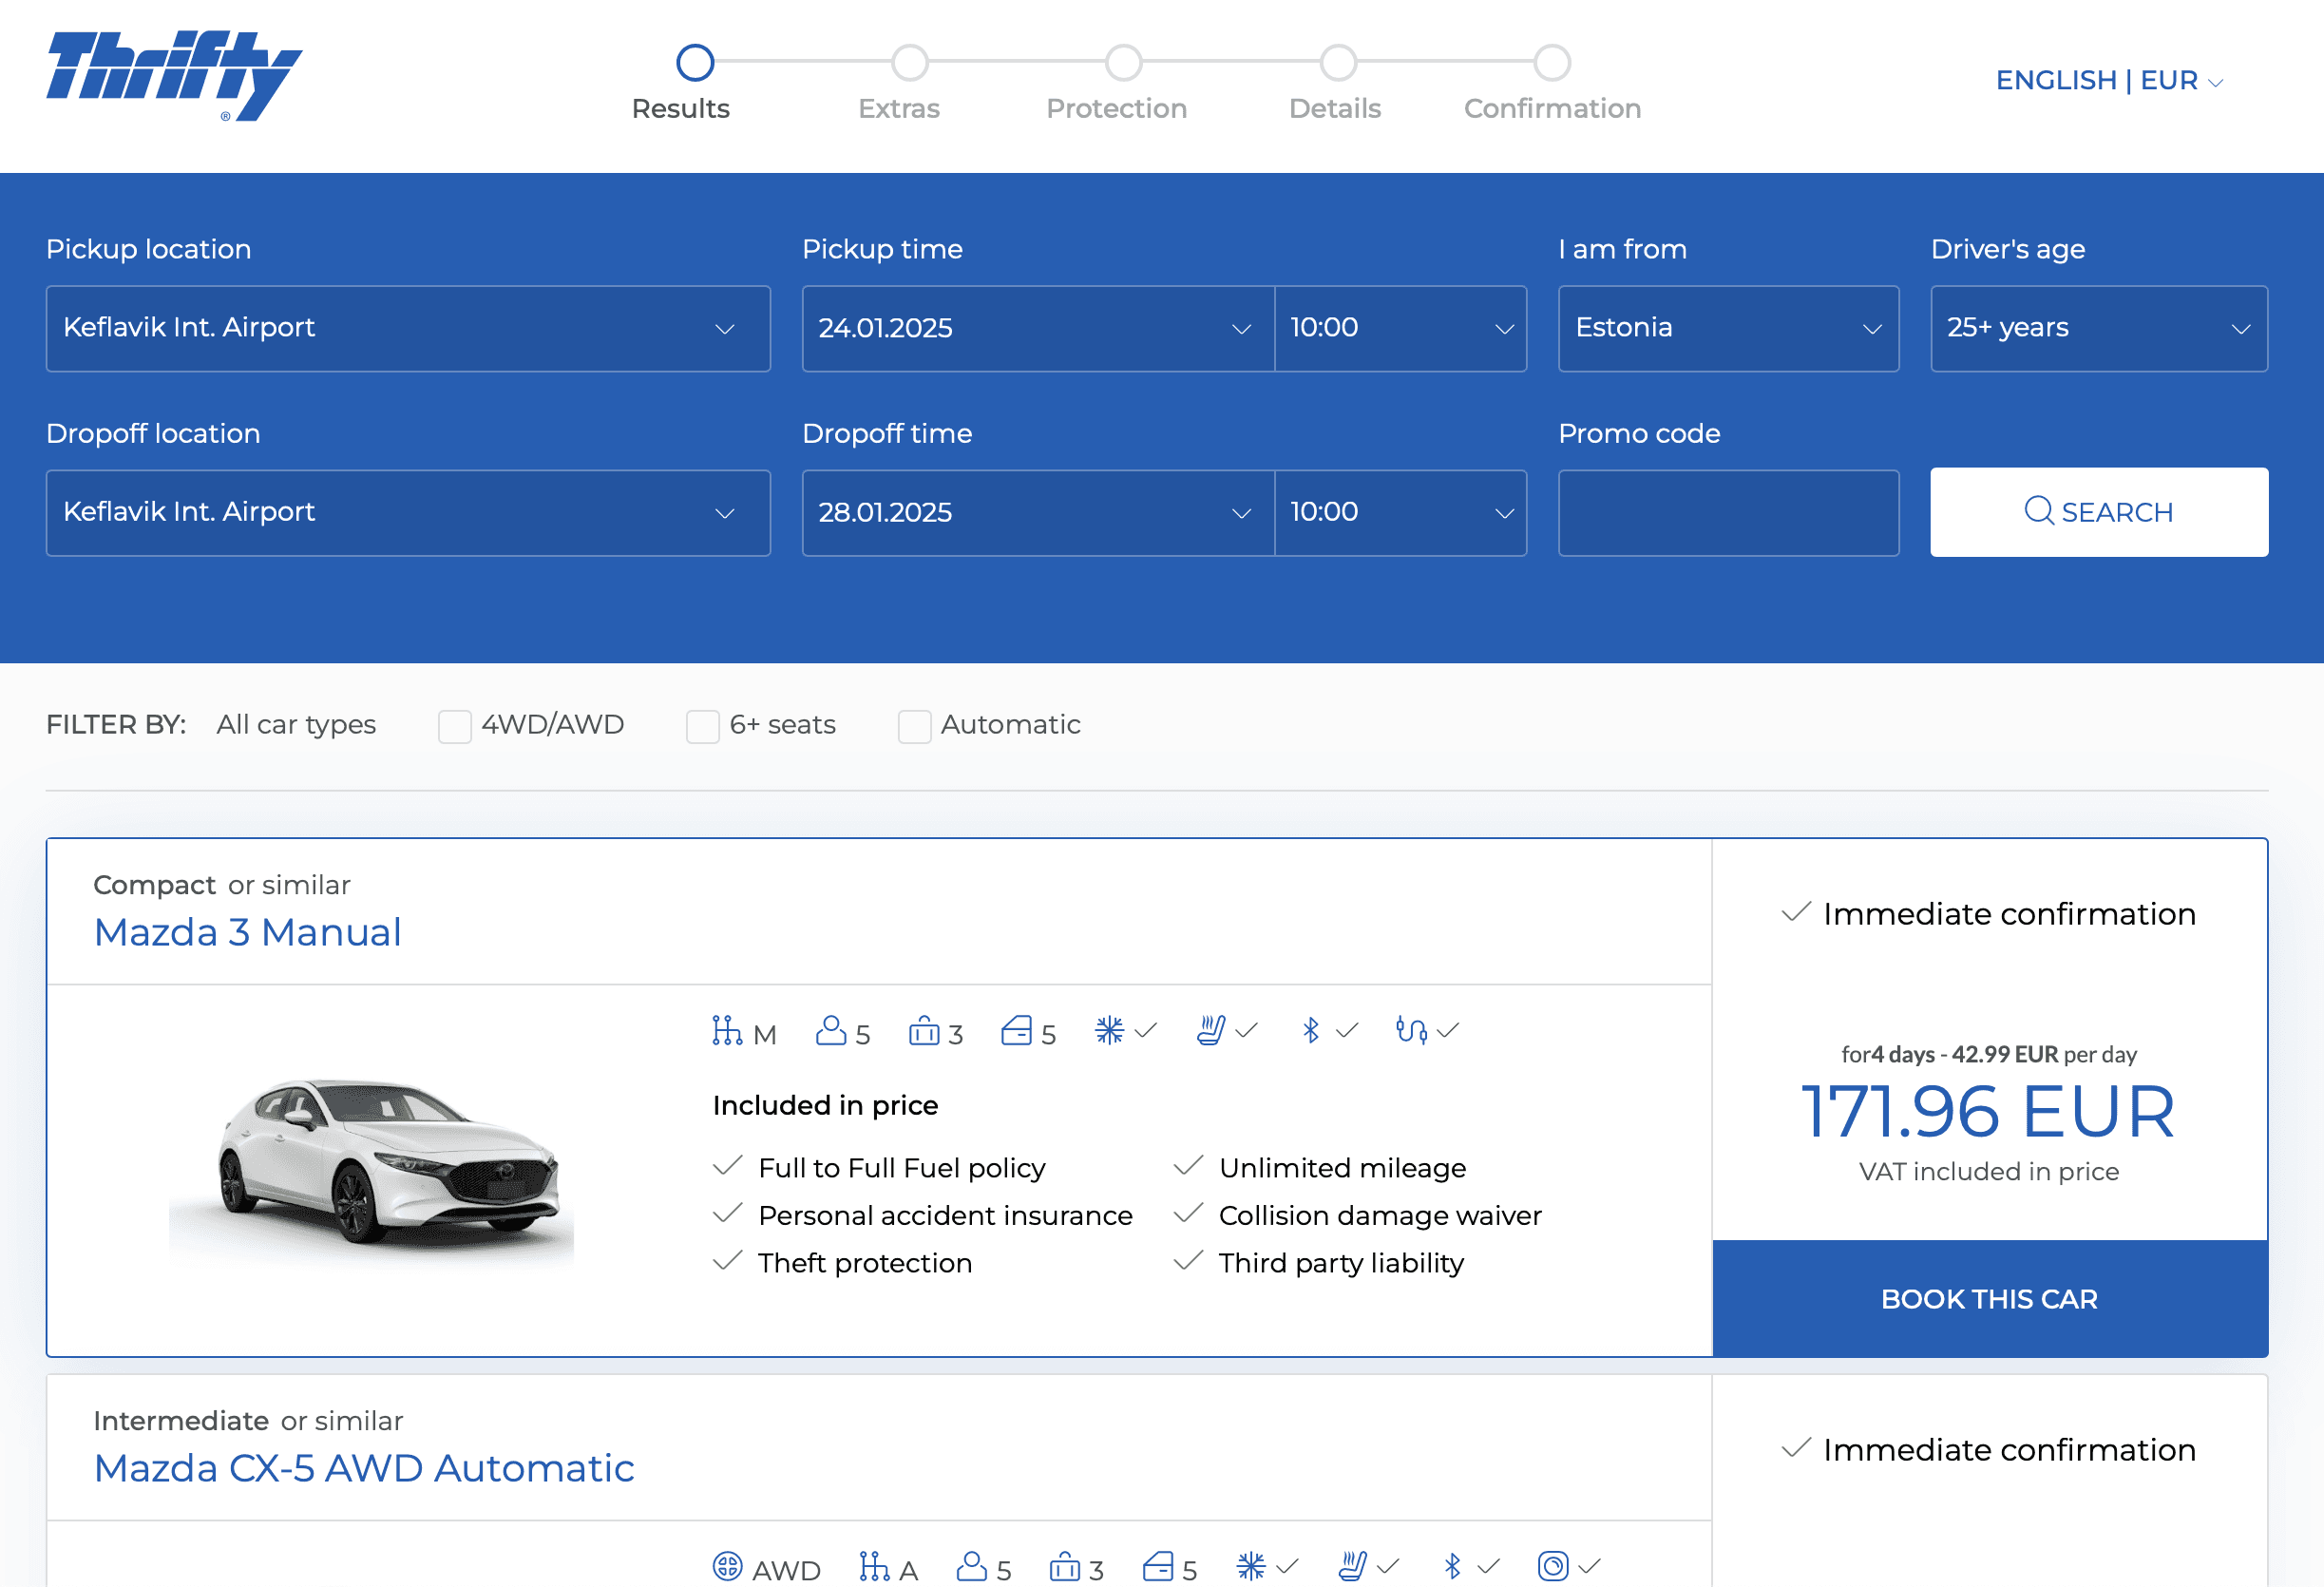Tick the 6+ seats filter checkbox

coord(703,726)
